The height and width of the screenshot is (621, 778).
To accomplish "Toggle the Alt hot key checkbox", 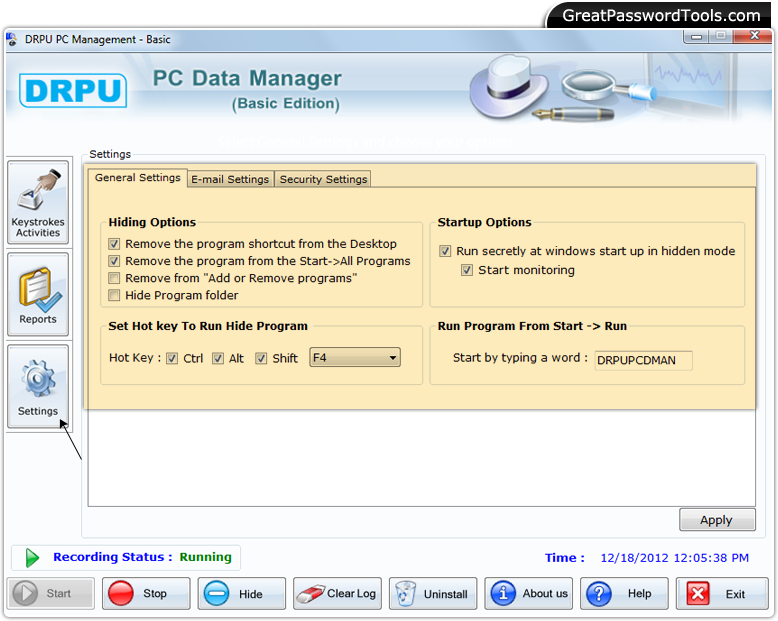I will [x=218, y=358].
